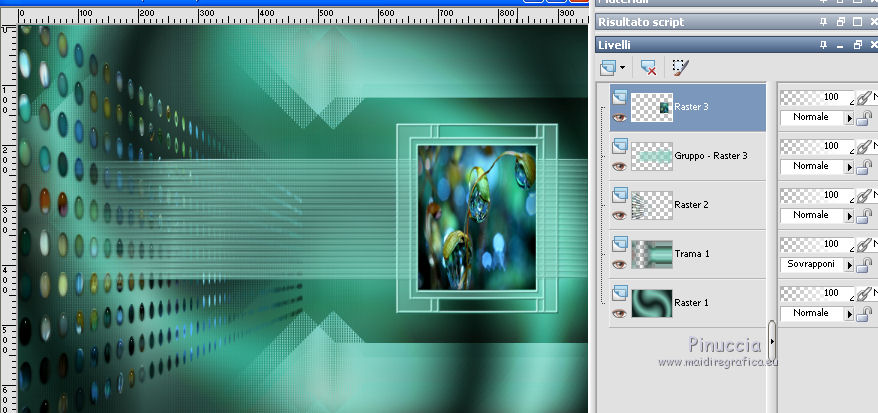The width and height of the screenshot is (878, 413).
Task: Click the opacity slider of Raster 3
Action: 817,97
